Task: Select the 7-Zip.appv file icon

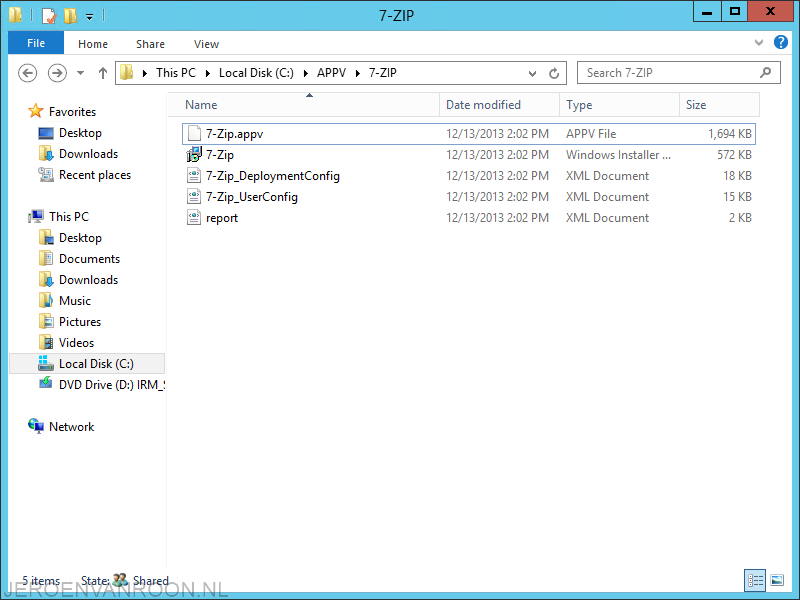Action: click(x=194, y=134)
